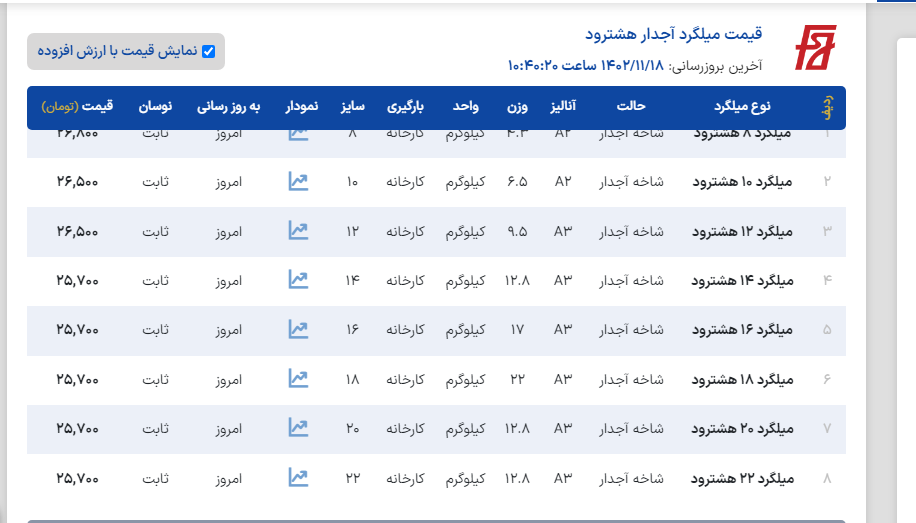916x523 pixels.
Task: Click the red Hashtrood factory logo
Action: (814, 48)
